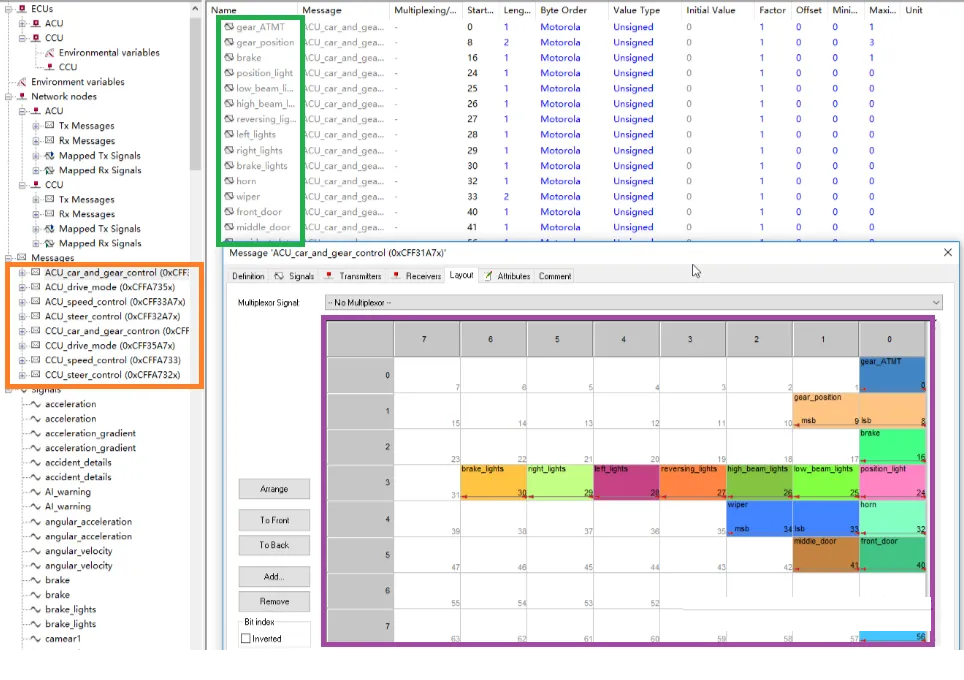Expand the CCU_steer_control message node

[x=23, y=375]
